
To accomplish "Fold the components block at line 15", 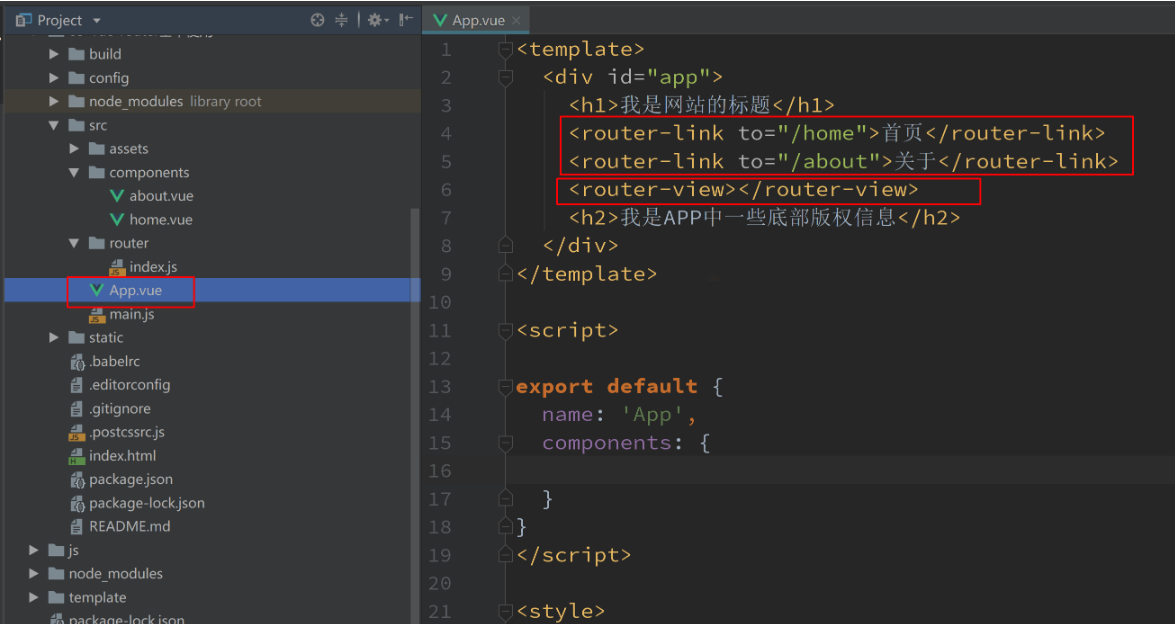I will pyautogui.click(x=506, y=443).
